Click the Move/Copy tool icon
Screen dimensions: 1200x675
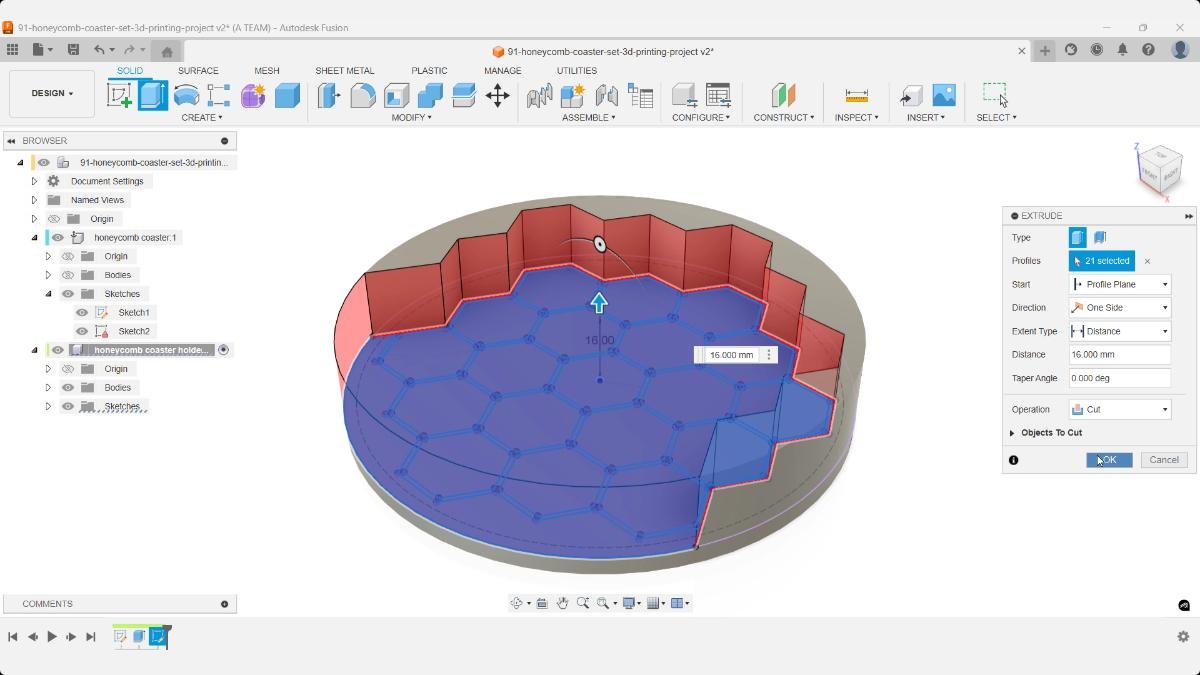pos(497,95)
